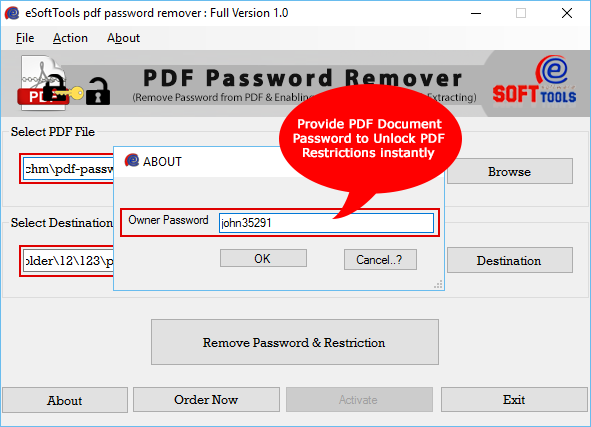
Task: Click the gold key icon in the banner
Action: 70,93
